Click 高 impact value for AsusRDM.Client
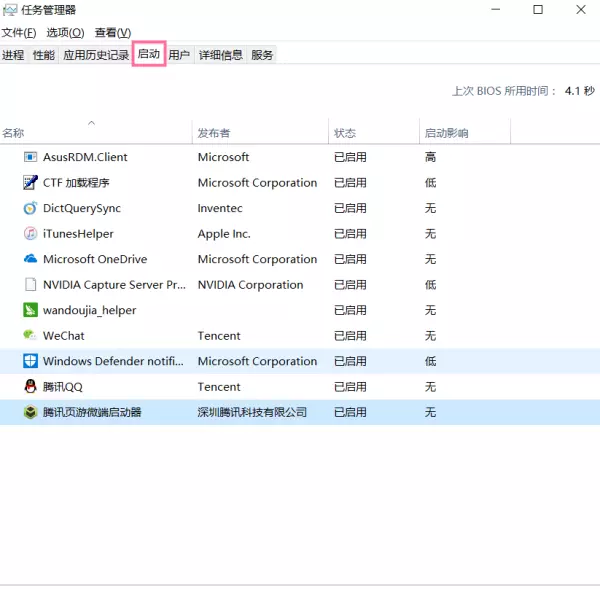Viewport: 600px width, 589px height. 430,157
